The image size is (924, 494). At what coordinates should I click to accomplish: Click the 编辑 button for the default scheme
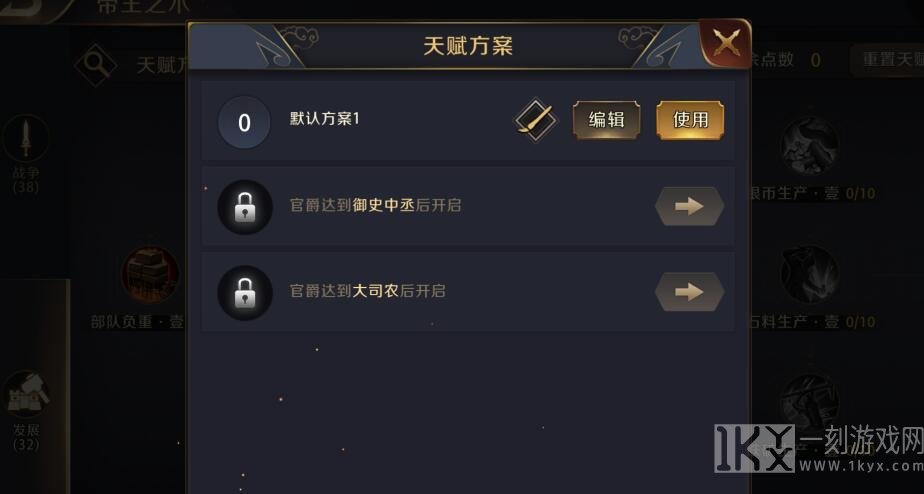(x=606, y=120)
